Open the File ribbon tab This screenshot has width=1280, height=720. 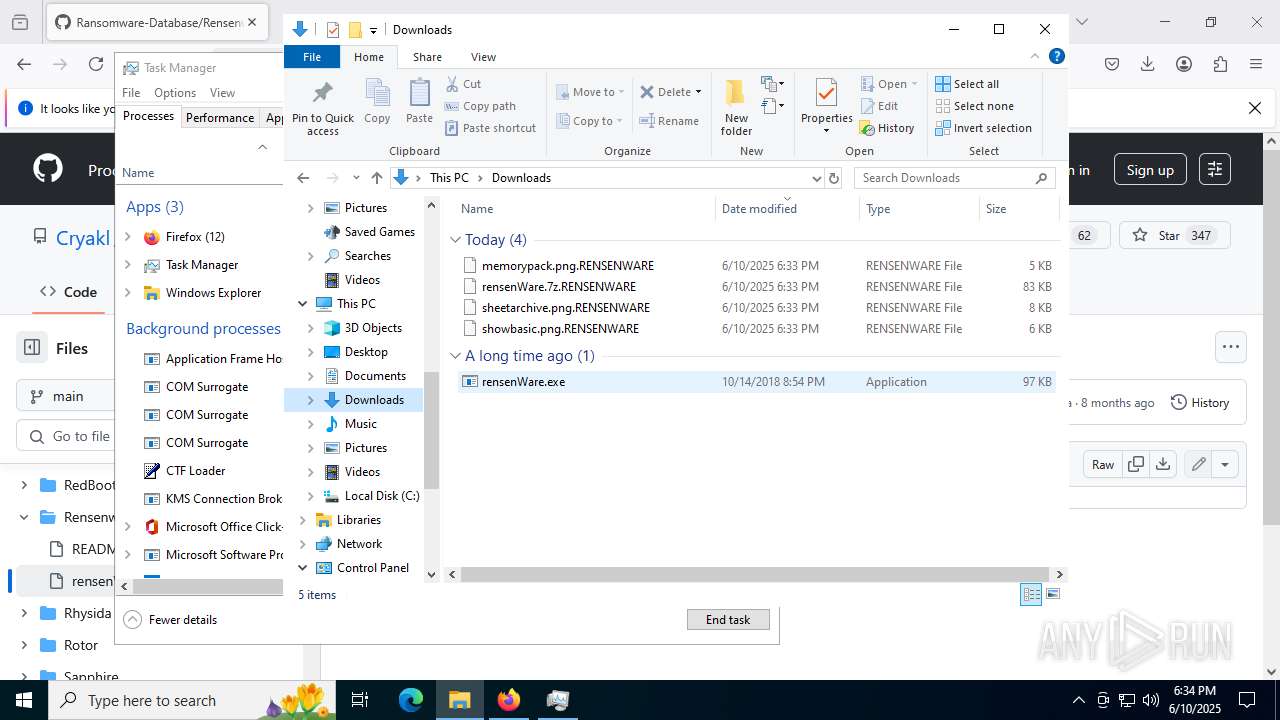pyautogui.click(x=312, y=57)
